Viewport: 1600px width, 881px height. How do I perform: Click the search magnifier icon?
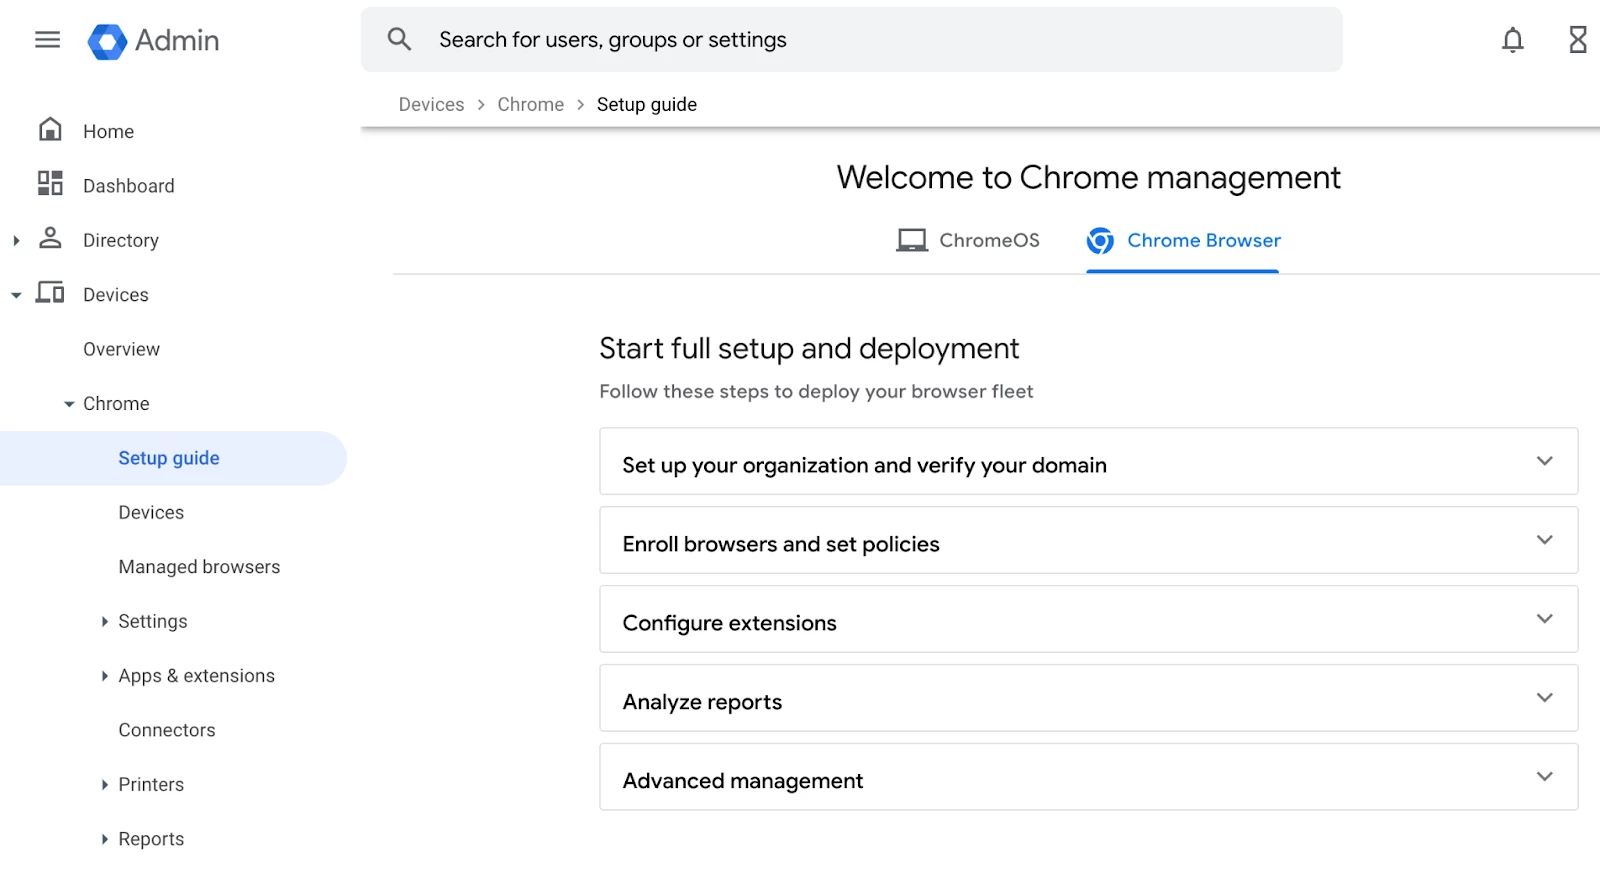pyautogui.click(x=399, y=39)
